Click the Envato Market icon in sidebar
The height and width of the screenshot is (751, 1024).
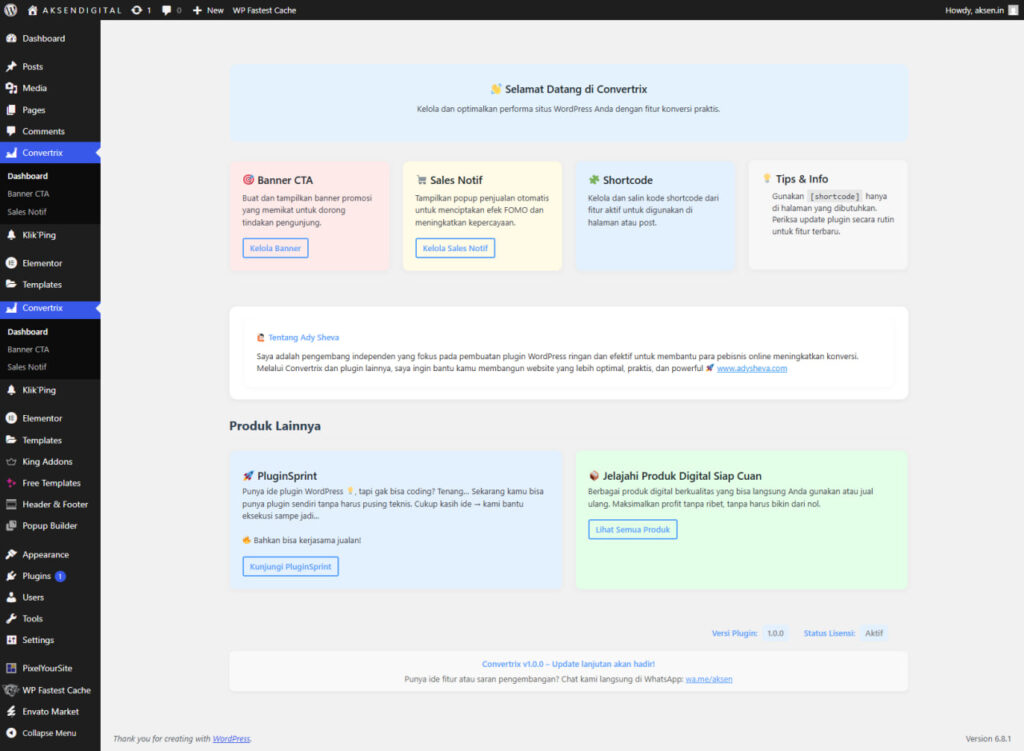point(12,712)
